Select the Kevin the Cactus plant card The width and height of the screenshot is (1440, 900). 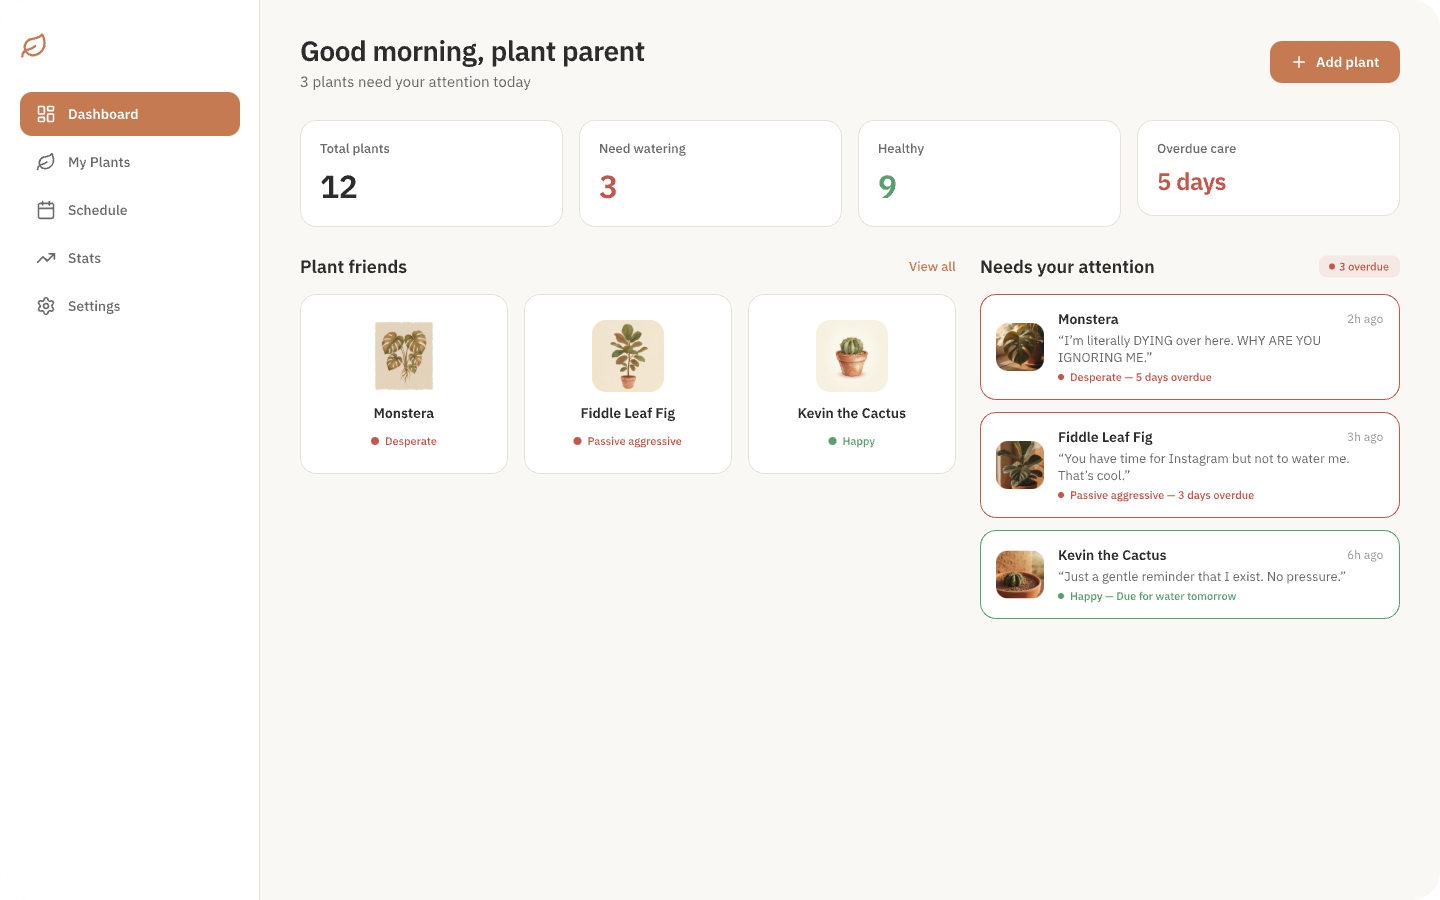click(852, 384)
